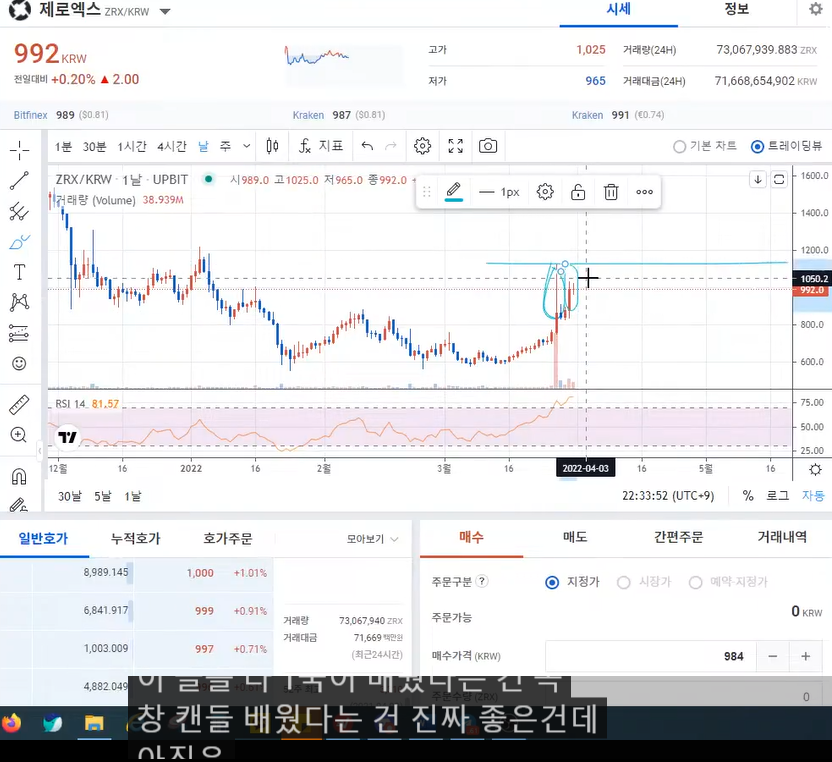Viewport: 832px width, 762px height.
Task: Set chart range to 5날
Action: pyautogui.click(x=103, y=496)
